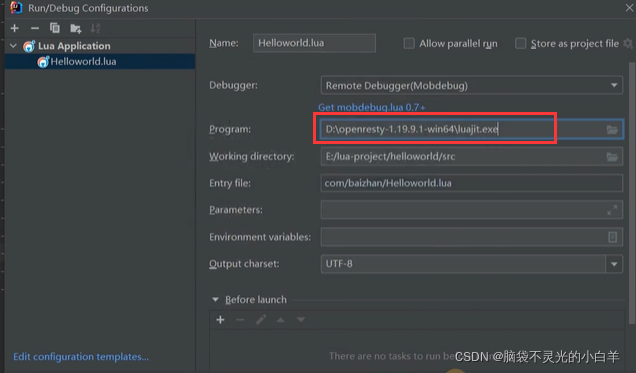Screen dimensions: 636x373
Task: Remove the selected configuration with minus icon
Action: click(x=35, y=28)
